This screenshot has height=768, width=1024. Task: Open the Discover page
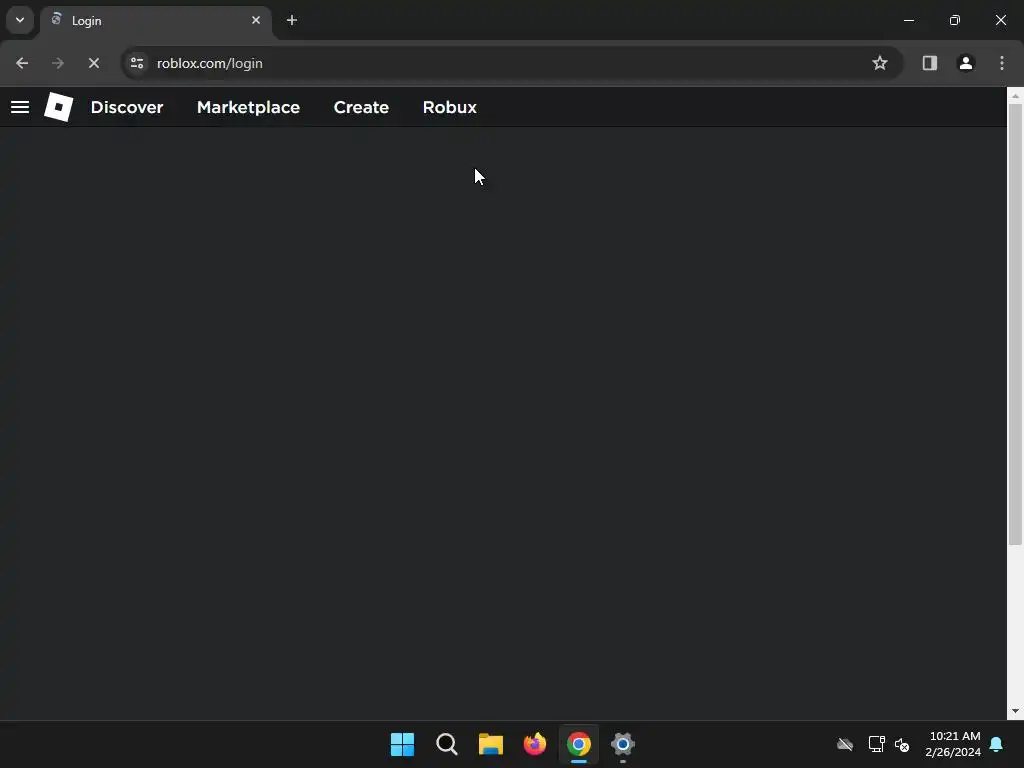point(127,107)
